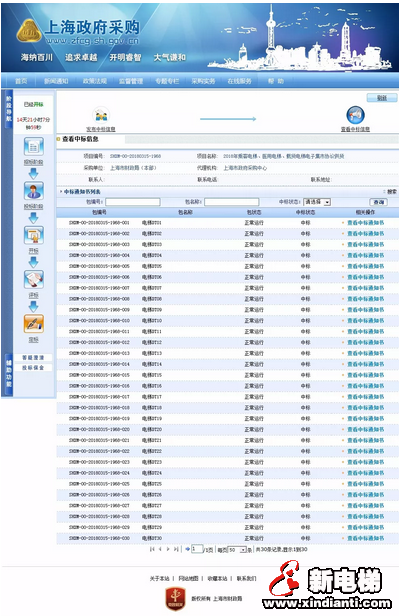Open the 联系我们 footer link
Screen dimensions: 400x616
[x=246, y=579]
